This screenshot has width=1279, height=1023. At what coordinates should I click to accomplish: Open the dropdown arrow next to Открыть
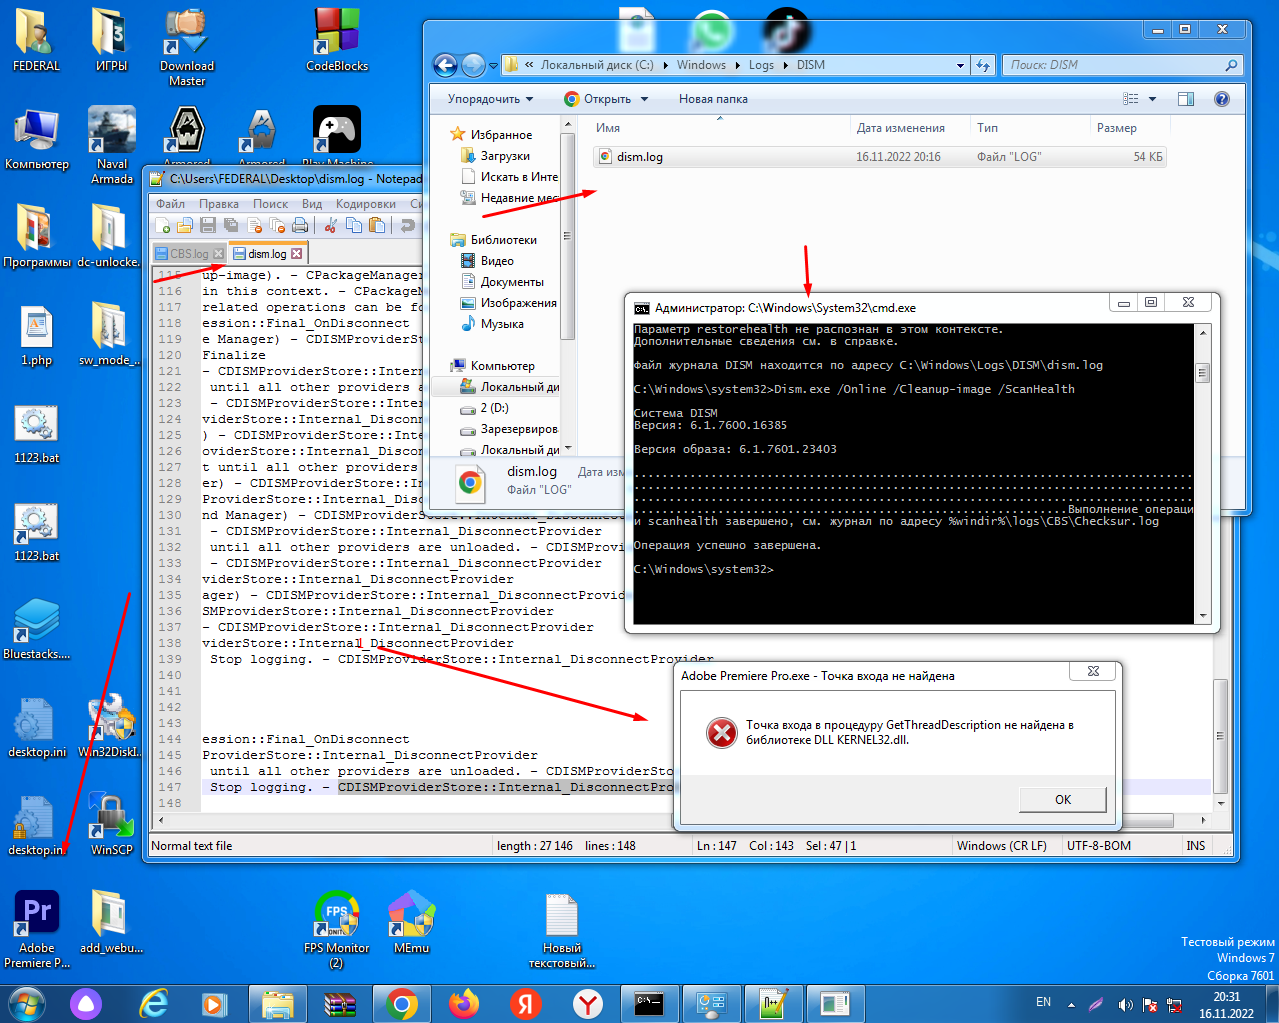(644, 99)
